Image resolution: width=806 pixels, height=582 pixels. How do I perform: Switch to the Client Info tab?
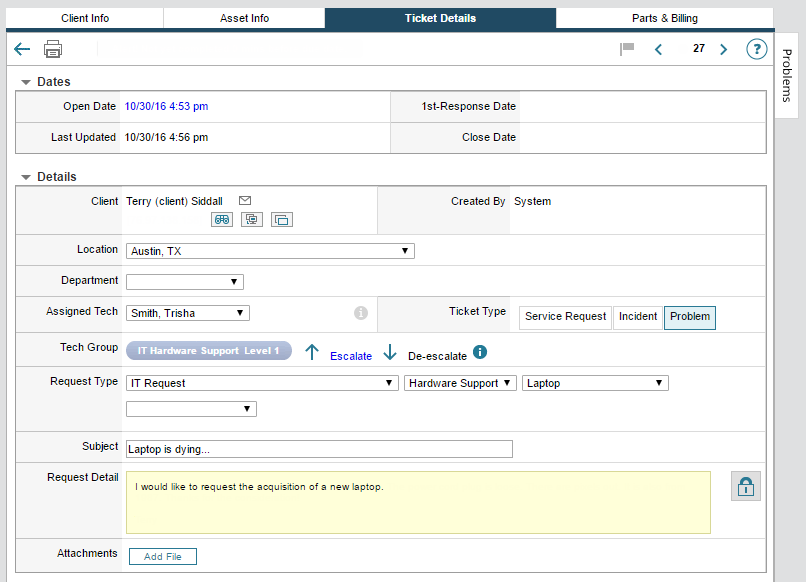point(85,18)
